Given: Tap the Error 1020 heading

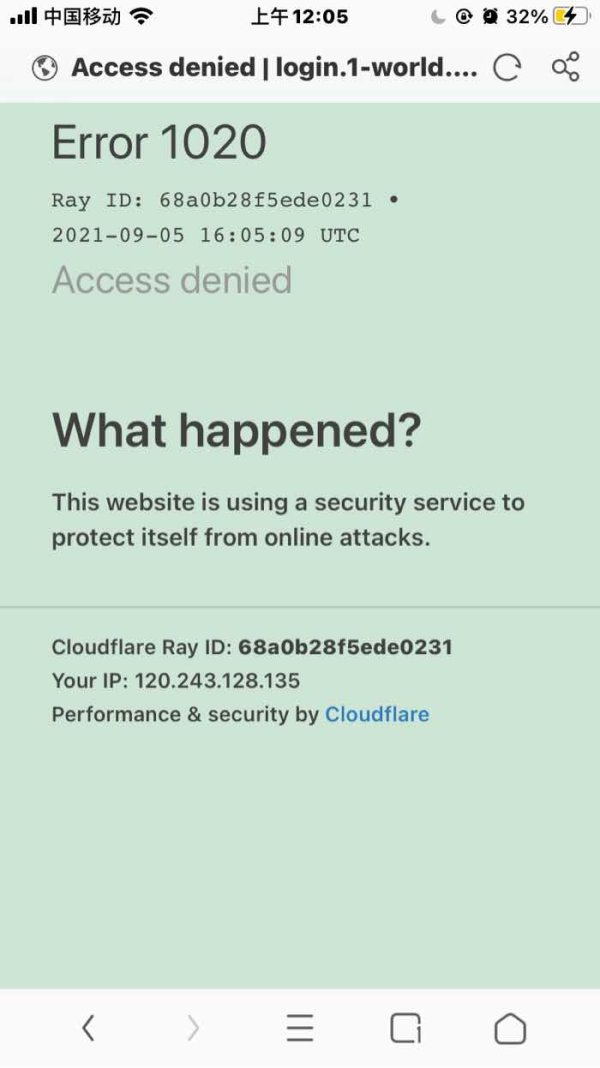Looking at the screenshot, I should tap(159, 142).
